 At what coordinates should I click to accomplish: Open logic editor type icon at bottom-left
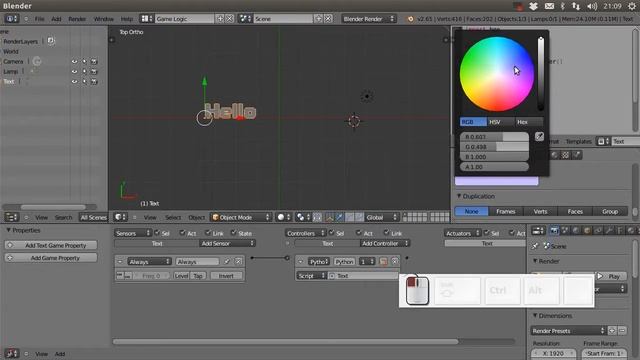coord(11,353)
